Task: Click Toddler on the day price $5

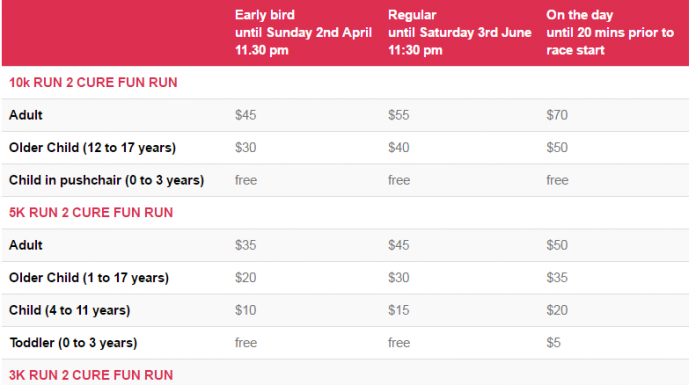Action: click(x=554, y=342)
